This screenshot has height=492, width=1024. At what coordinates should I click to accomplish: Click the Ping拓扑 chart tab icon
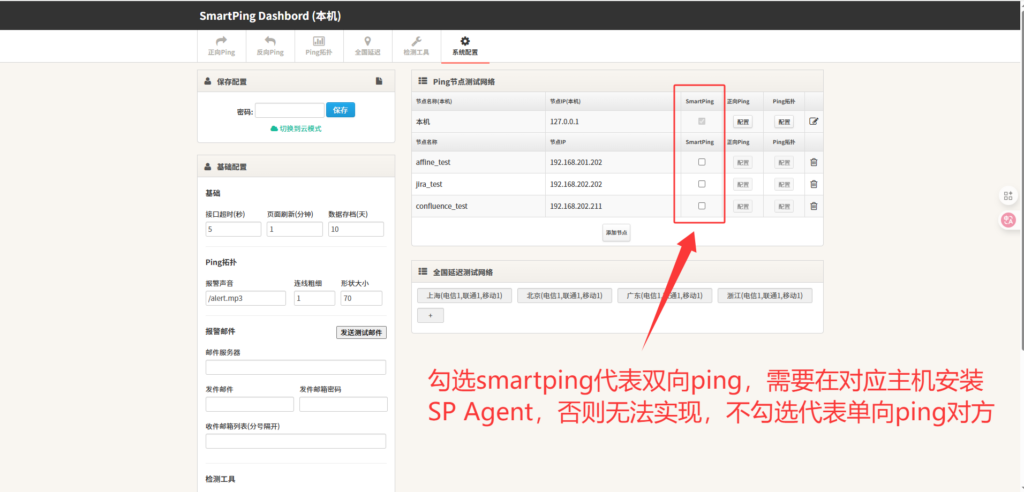coord(318,46)
